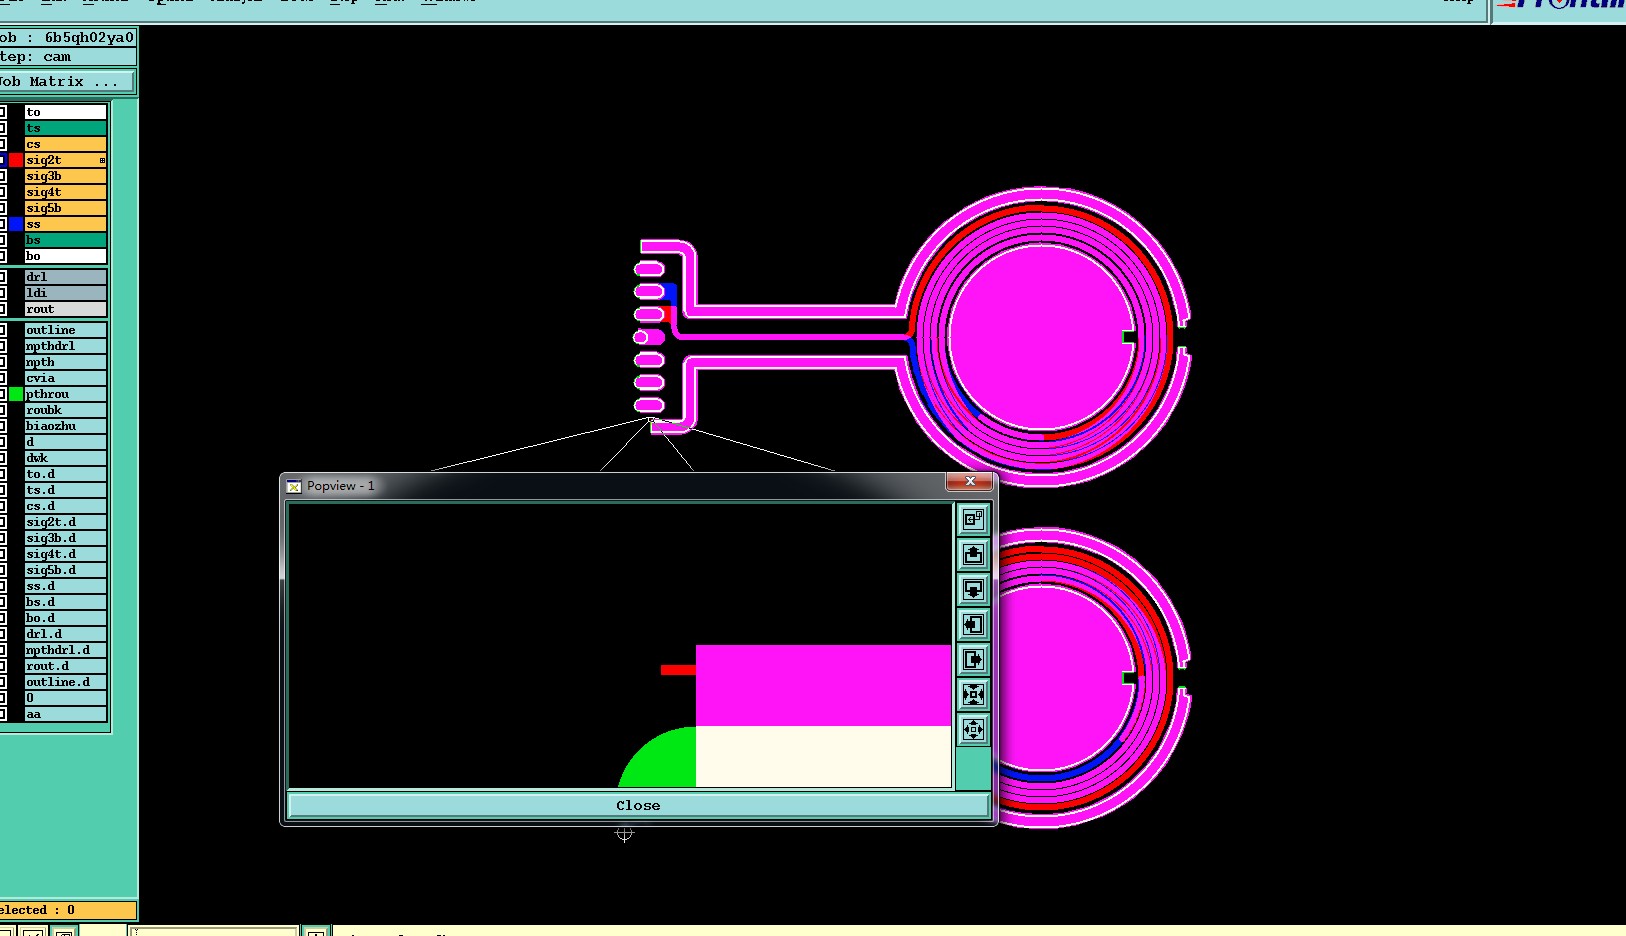The width and height of the screenshot is (1626, 936).
Task: Select layer 'npthdrl' name
Action: coord(65,346)
